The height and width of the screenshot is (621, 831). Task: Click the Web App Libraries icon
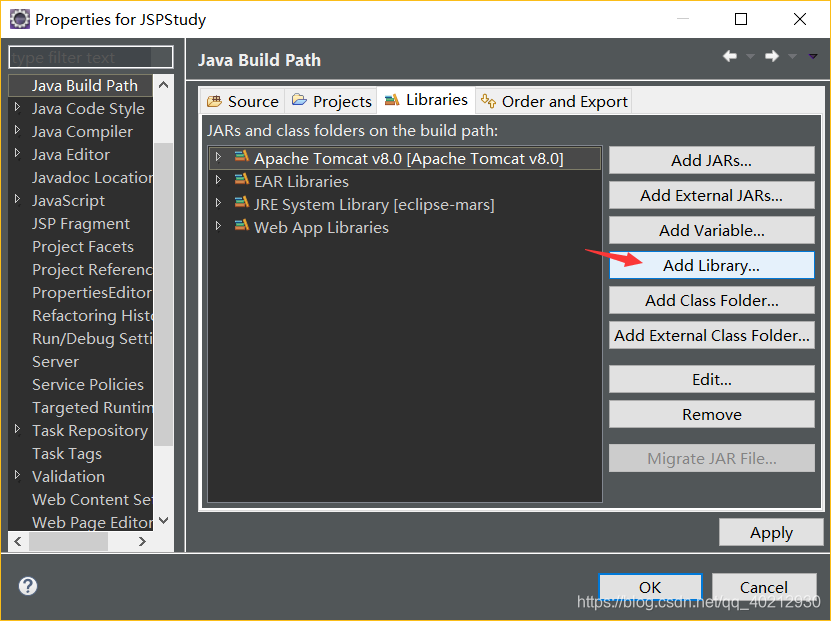[x=242, y=226]
